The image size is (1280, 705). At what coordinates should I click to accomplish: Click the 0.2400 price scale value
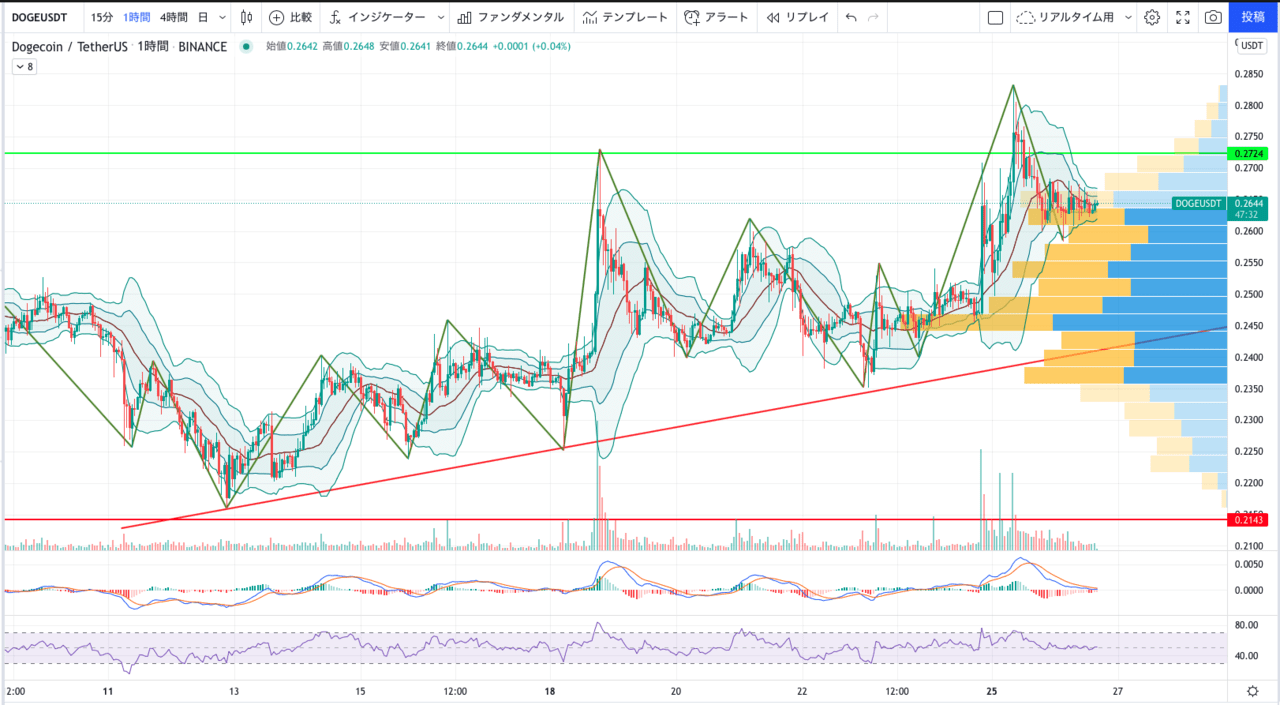(x=1248, y=358)
